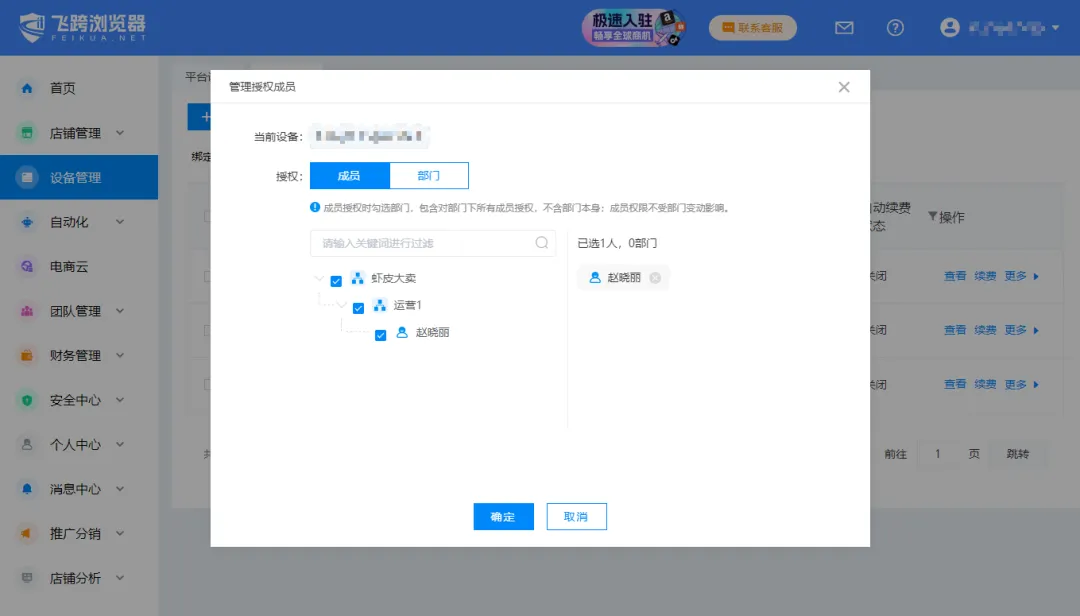Click the 虾皮大卖 organization icon

coord(357,278)
